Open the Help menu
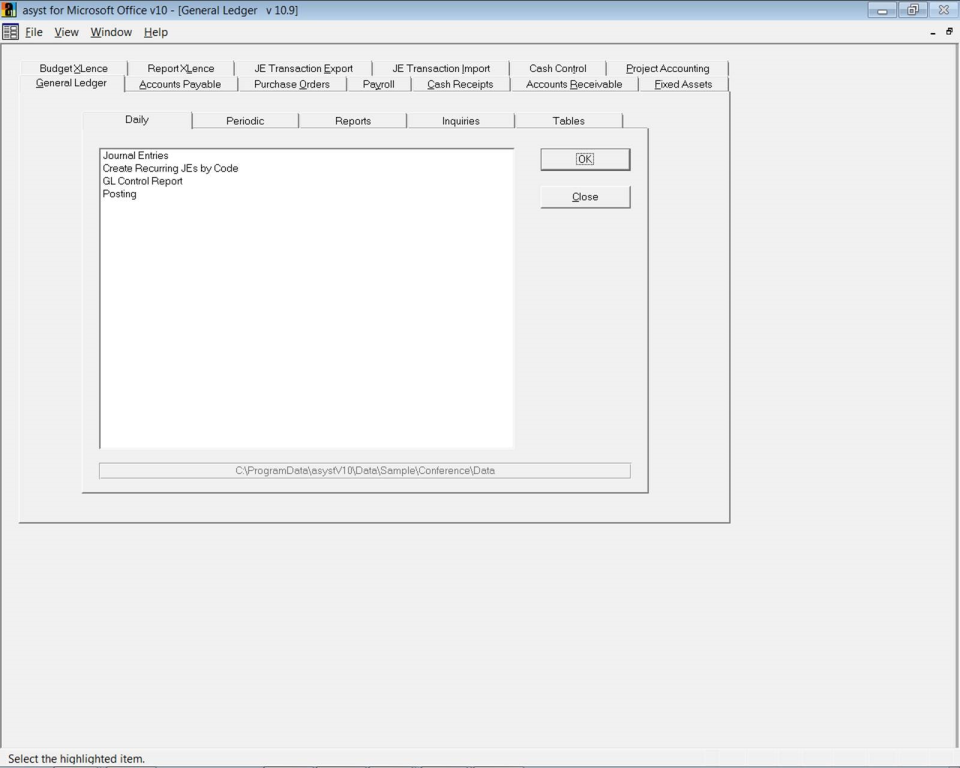This screenshot has height=768, width=960. (156, 32)
